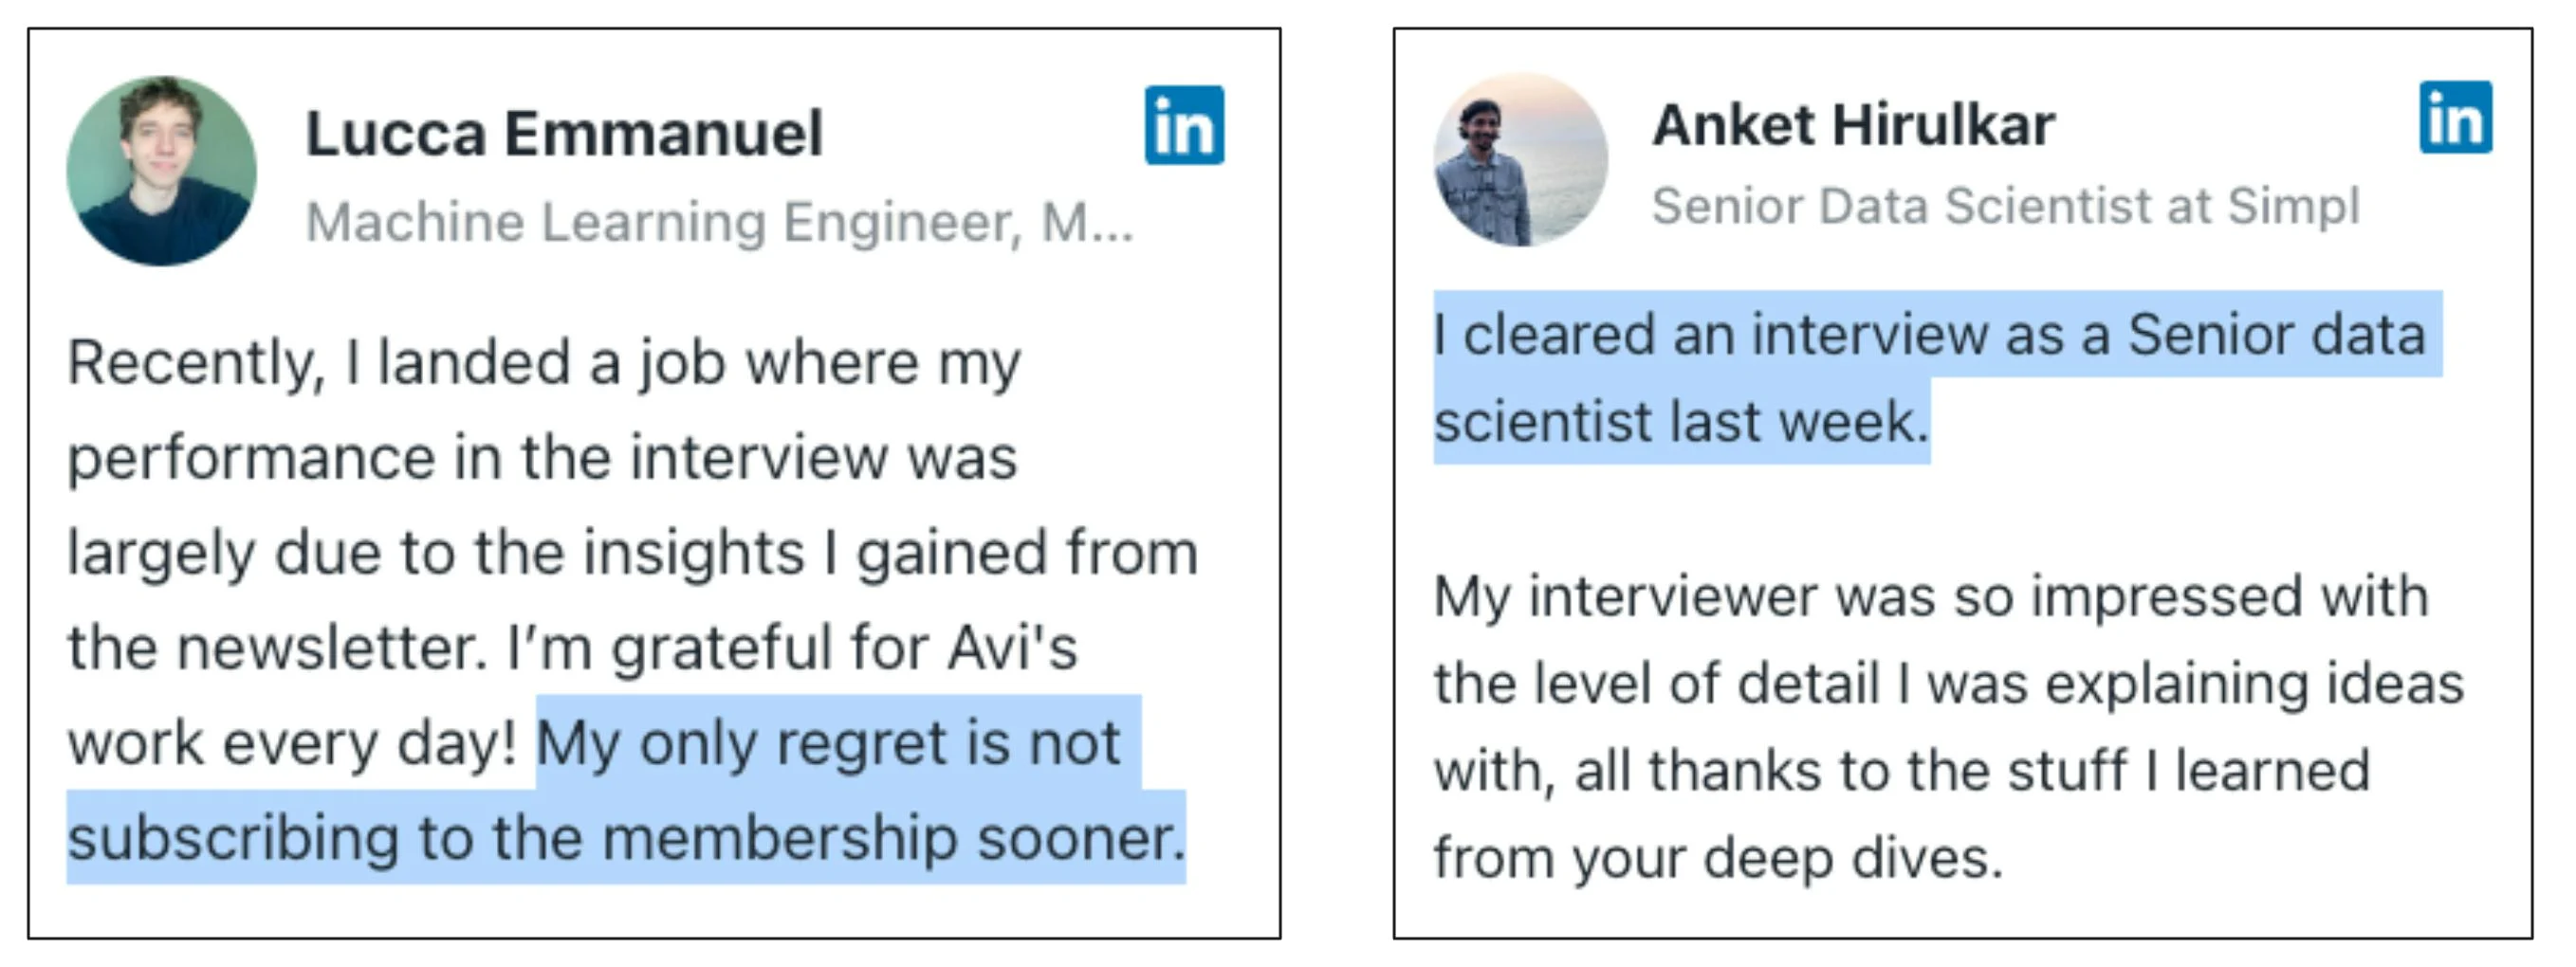View Anket Hirulkar's profile photo
Image resolution: width=2576 pixels, height=967 pixels.
(x=1520, y=159)
